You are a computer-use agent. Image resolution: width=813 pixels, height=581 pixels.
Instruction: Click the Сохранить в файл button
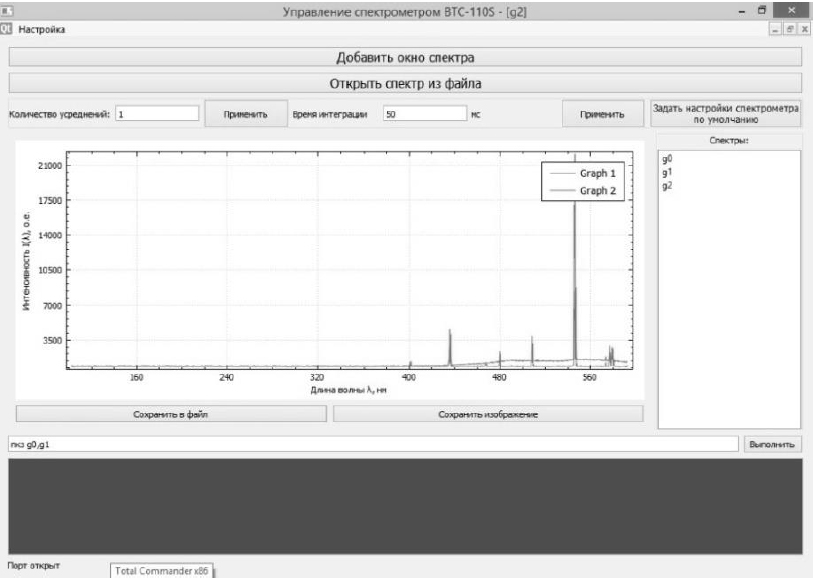click(x=170, y=413)
